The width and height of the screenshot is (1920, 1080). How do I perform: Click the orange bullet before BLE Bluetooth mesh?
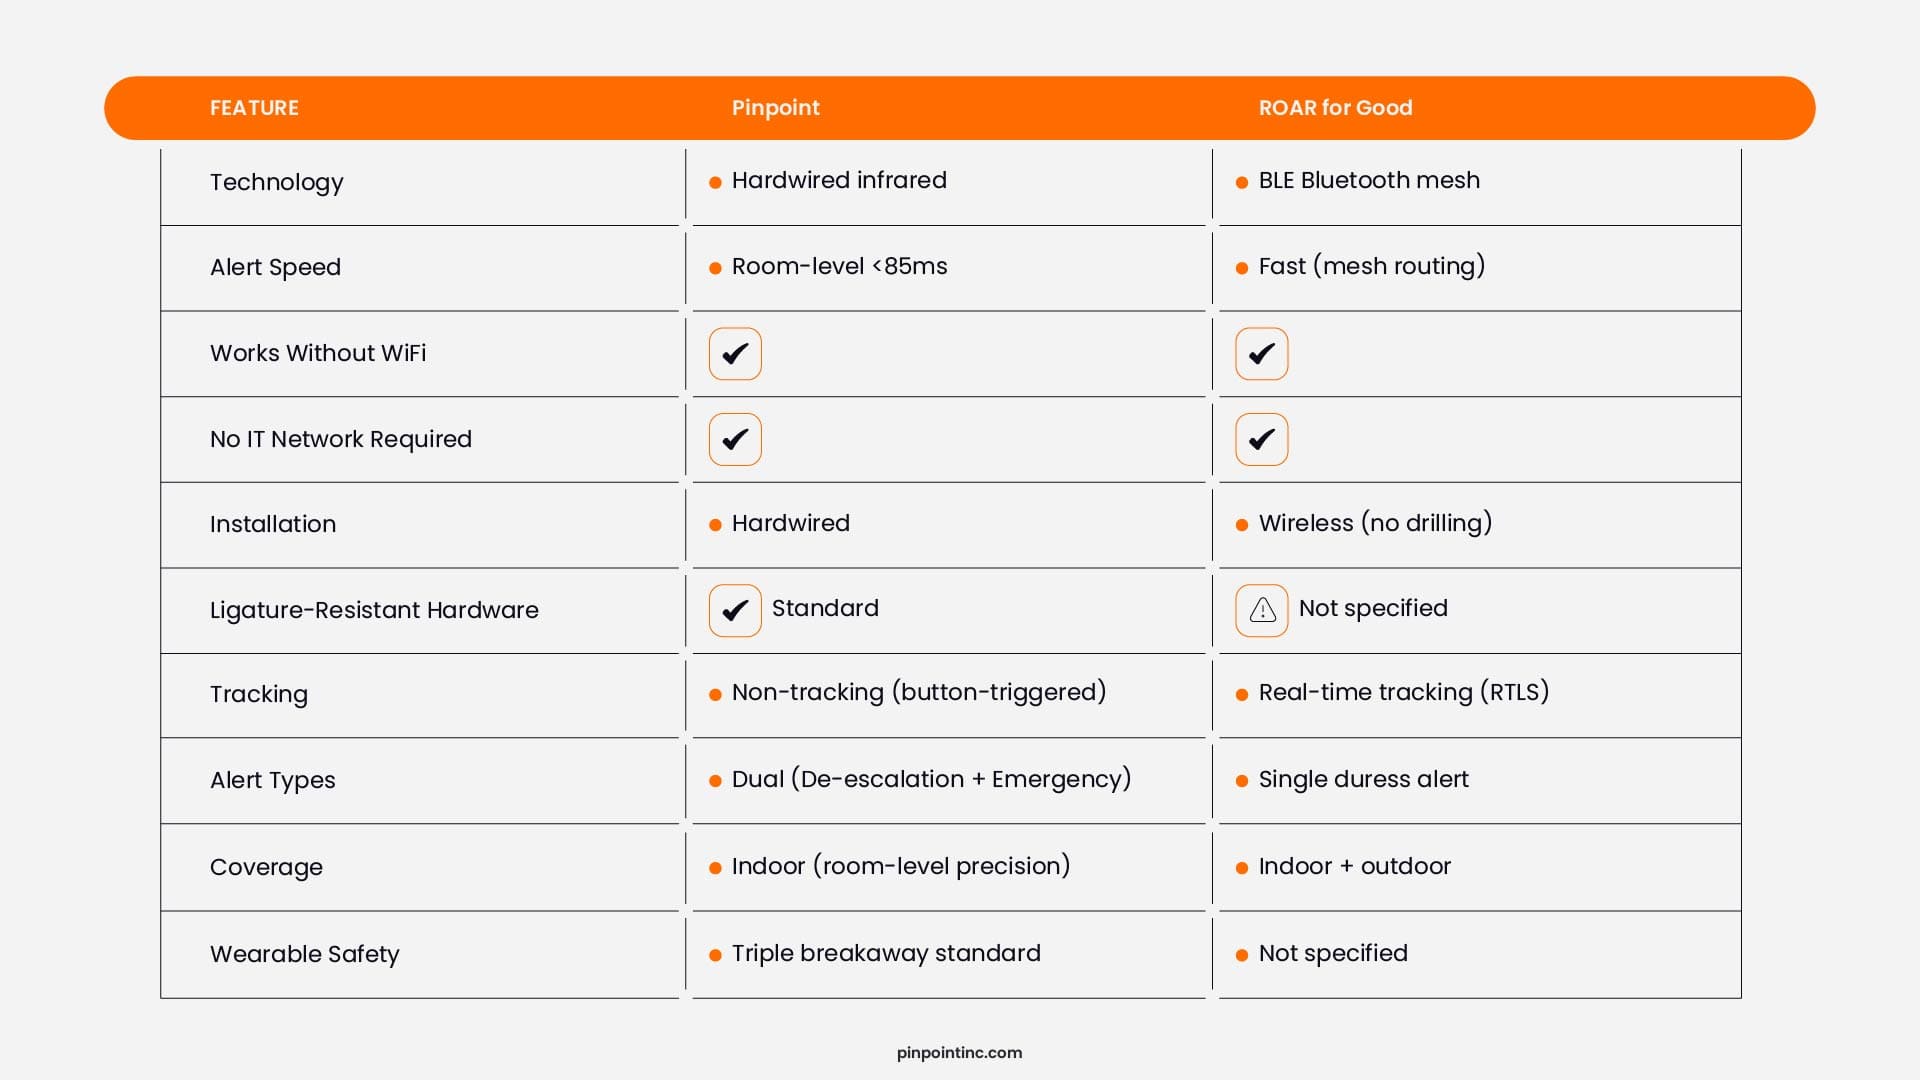1242,182
